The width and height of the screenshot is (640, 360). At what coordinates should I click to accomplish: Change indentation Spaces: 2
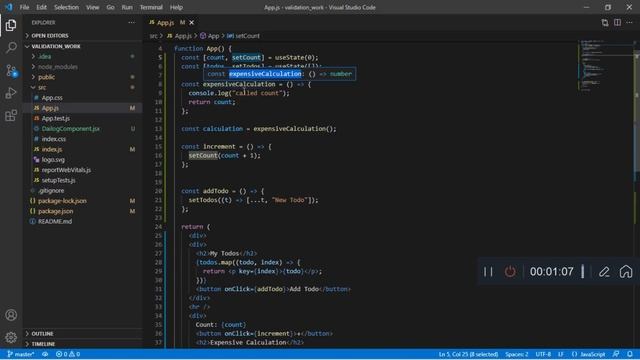point(516,354)
